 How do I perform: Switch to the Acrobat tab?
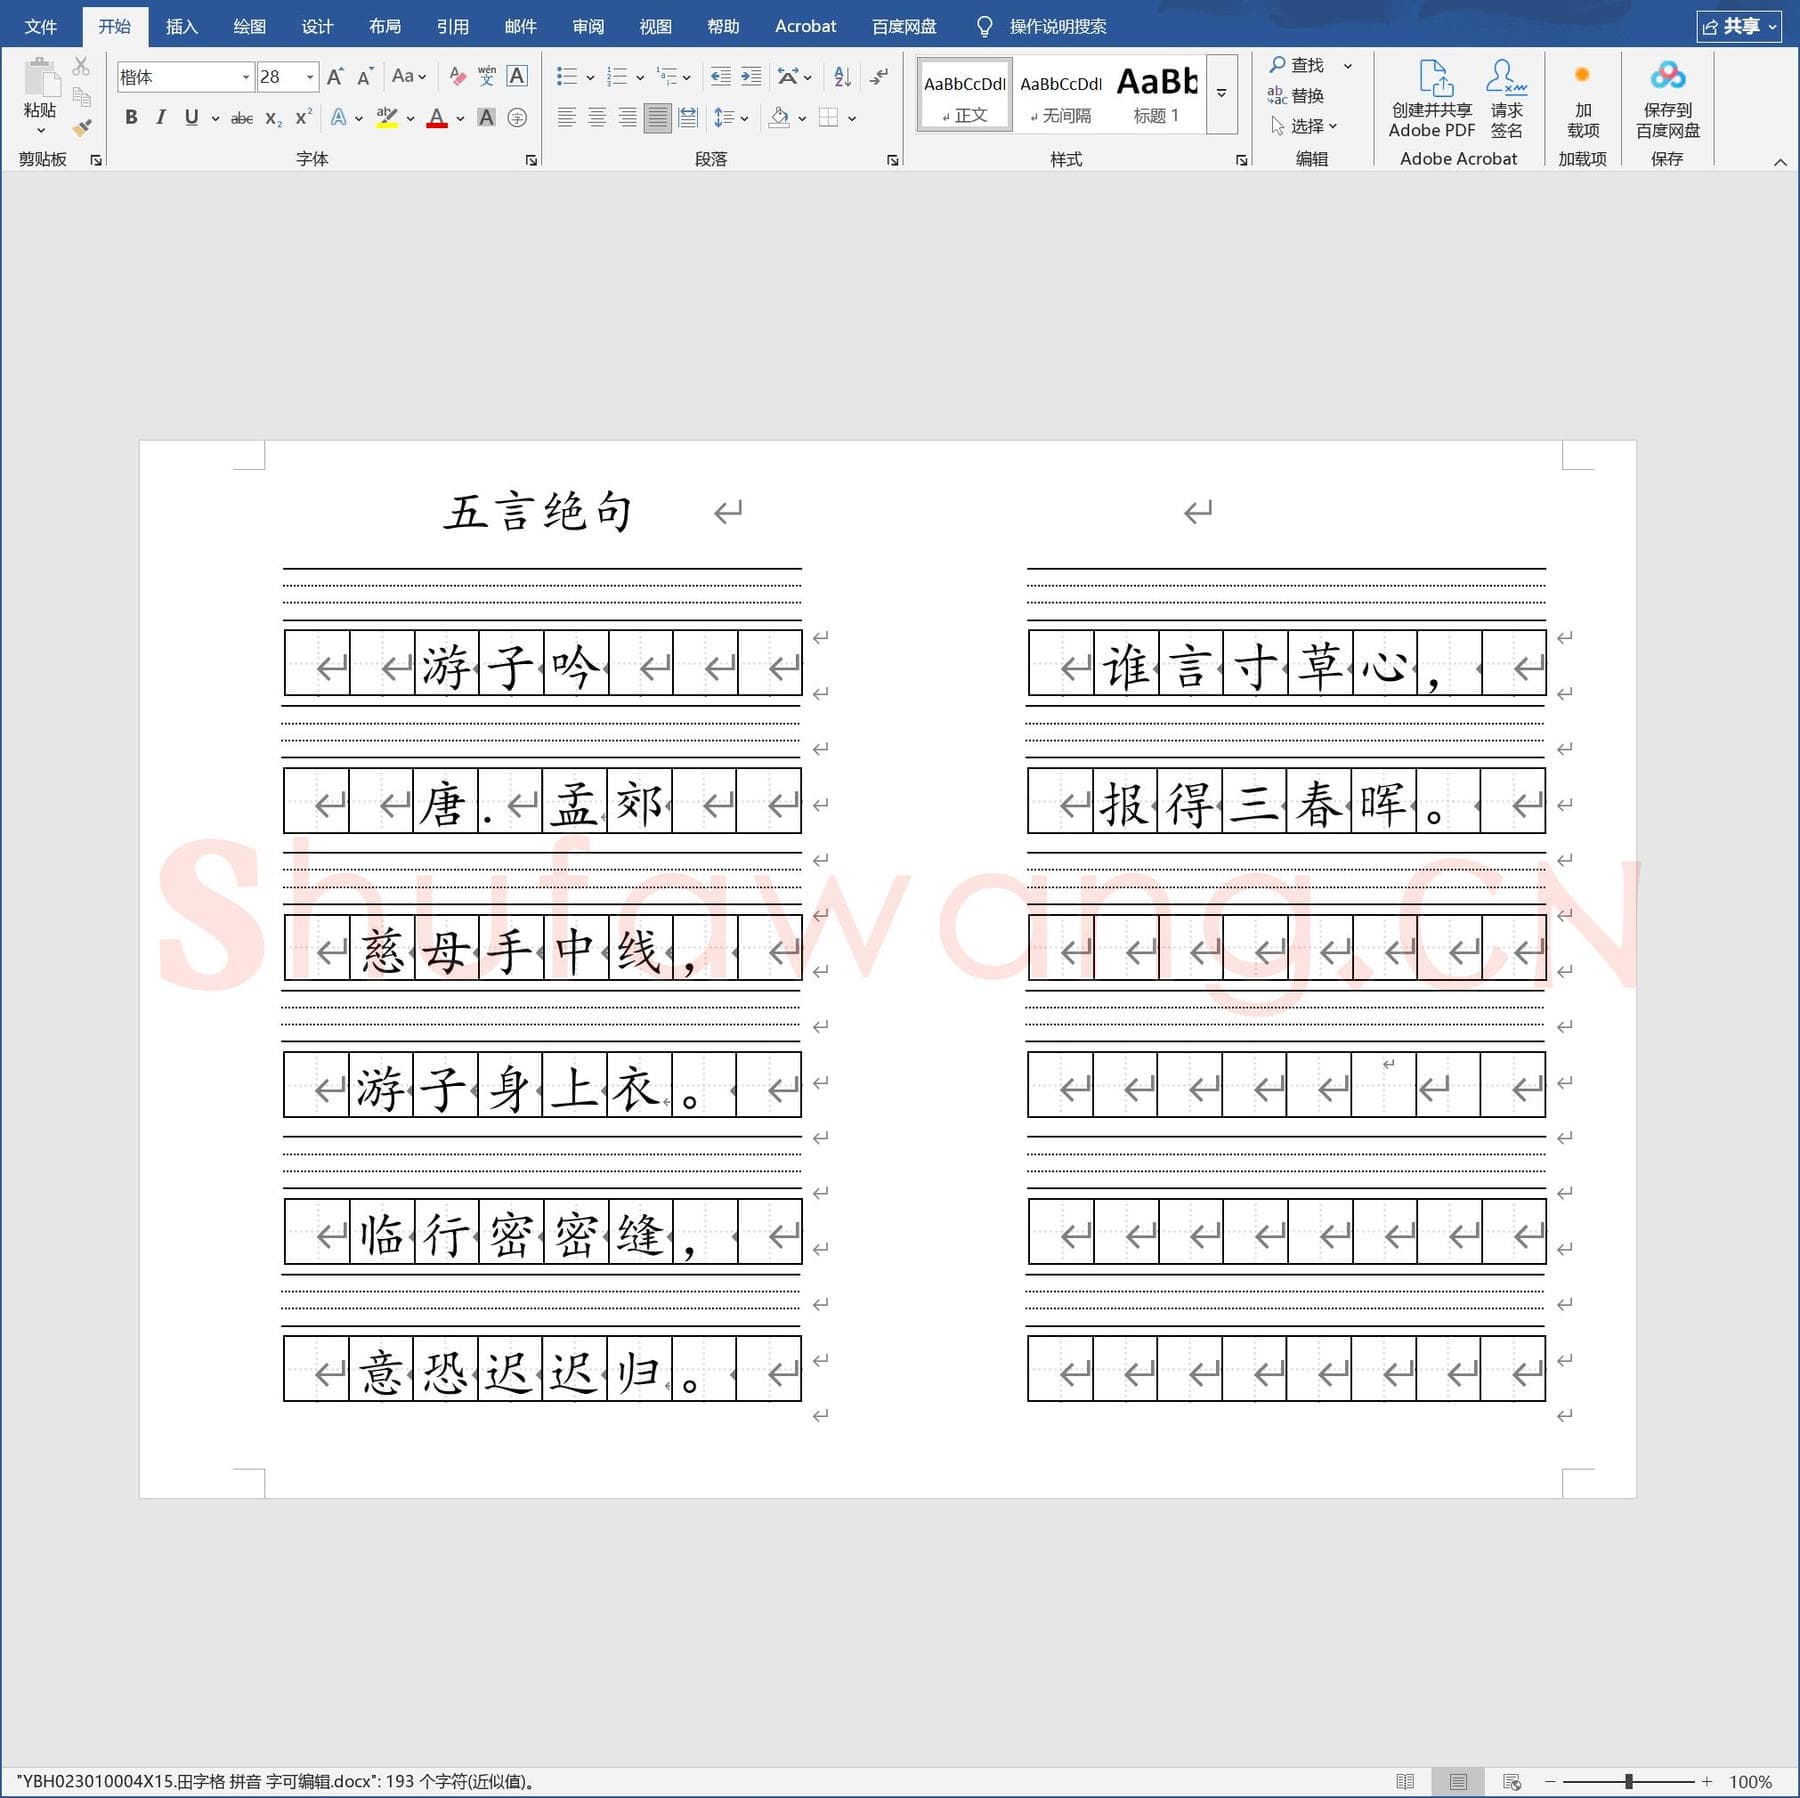[x=805, y=26]
